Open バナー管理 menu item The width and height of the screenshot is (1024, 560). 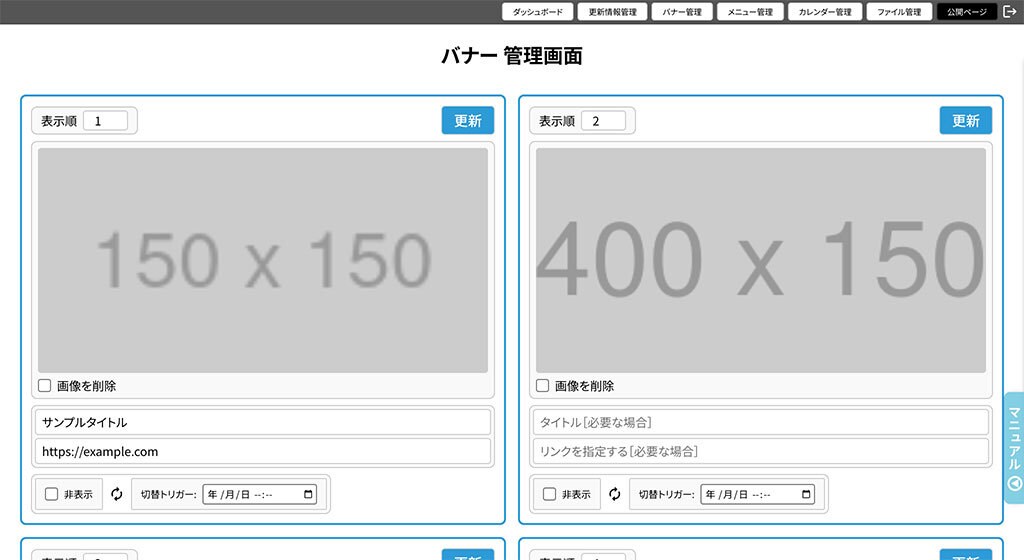click(x=682, y=12)
